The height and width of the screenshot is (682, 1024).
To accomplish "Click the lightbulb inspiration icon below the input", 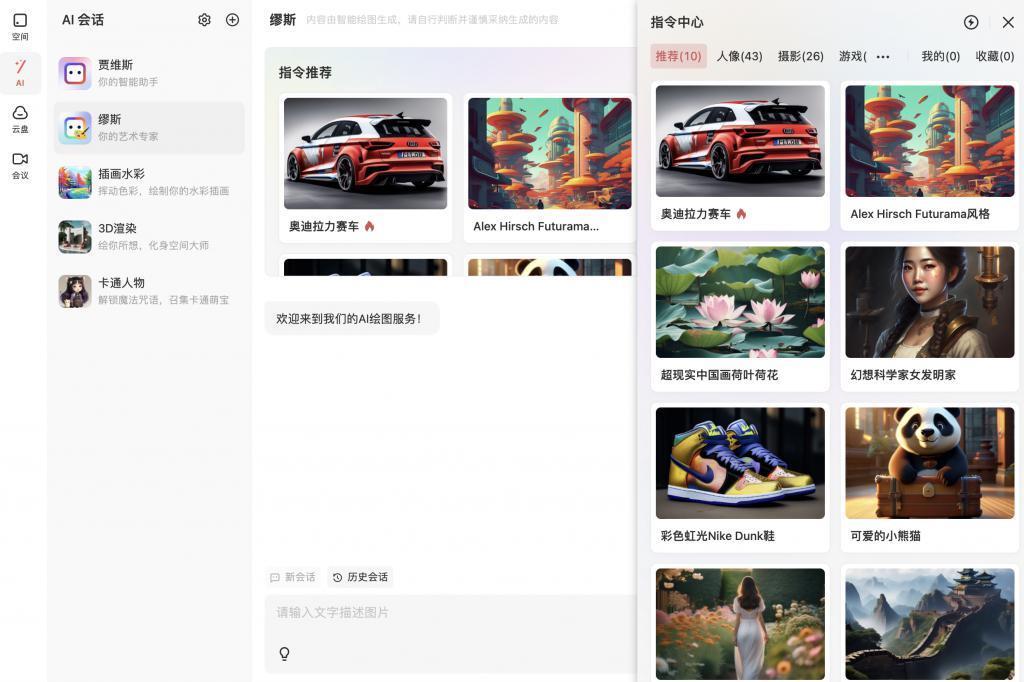I will point(284,653).
